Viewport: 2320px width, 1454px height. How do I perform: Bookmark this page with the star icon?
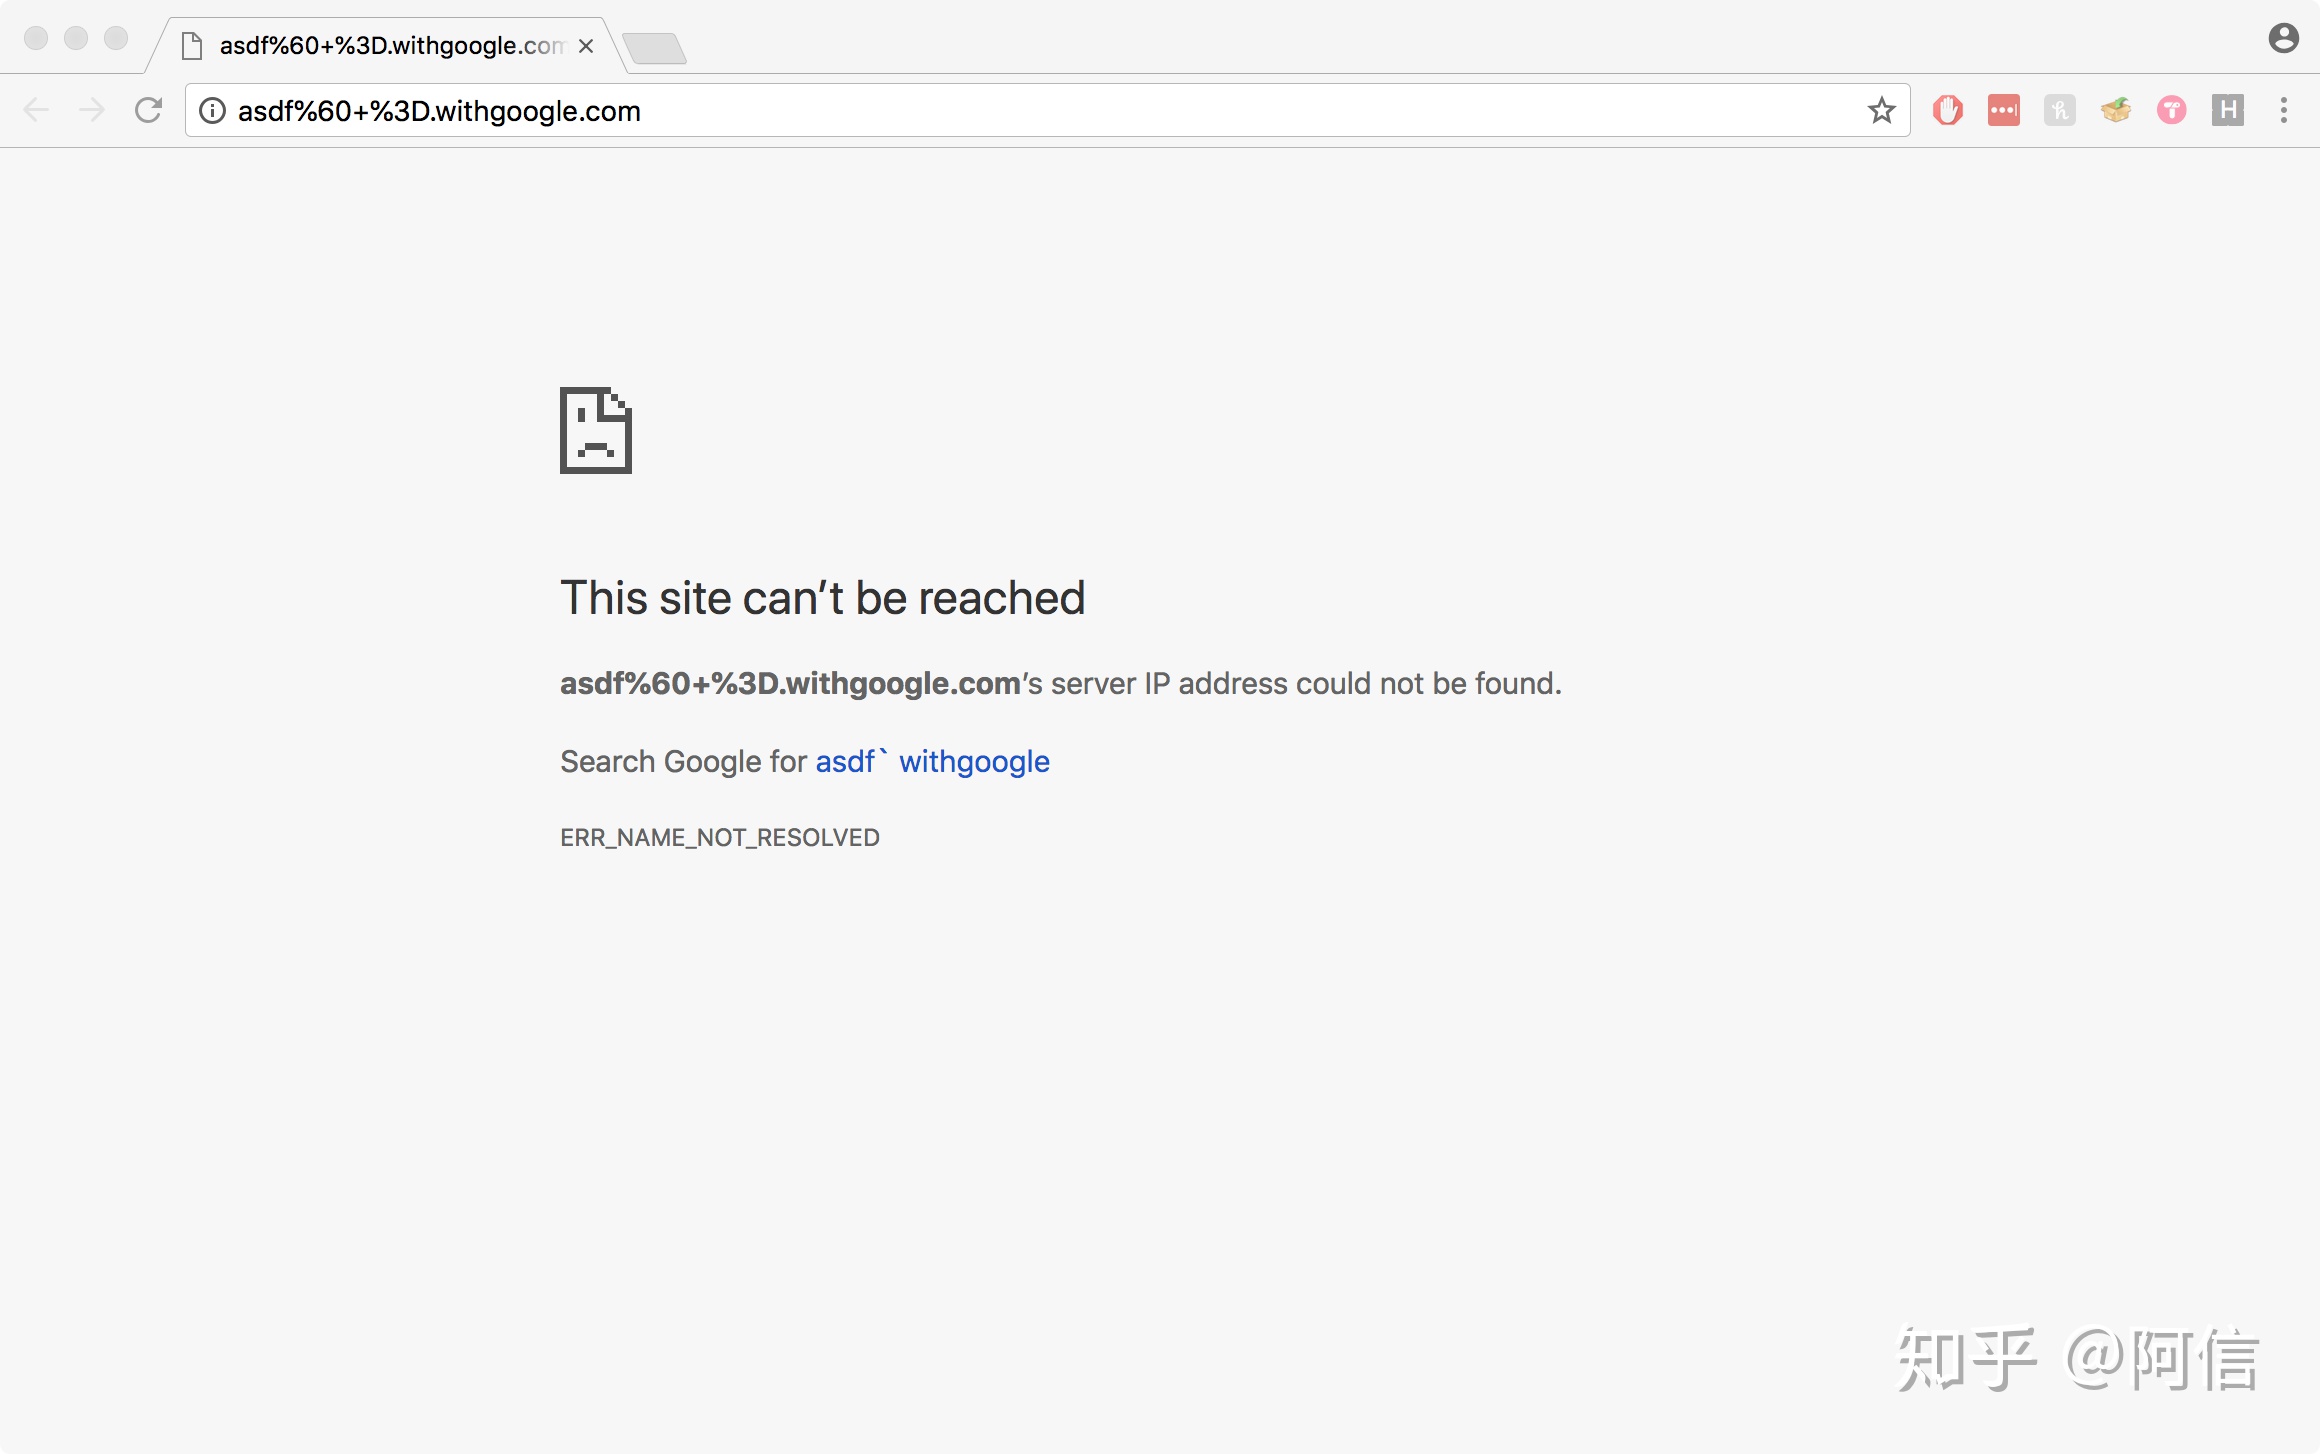(x=1881, y=110)
